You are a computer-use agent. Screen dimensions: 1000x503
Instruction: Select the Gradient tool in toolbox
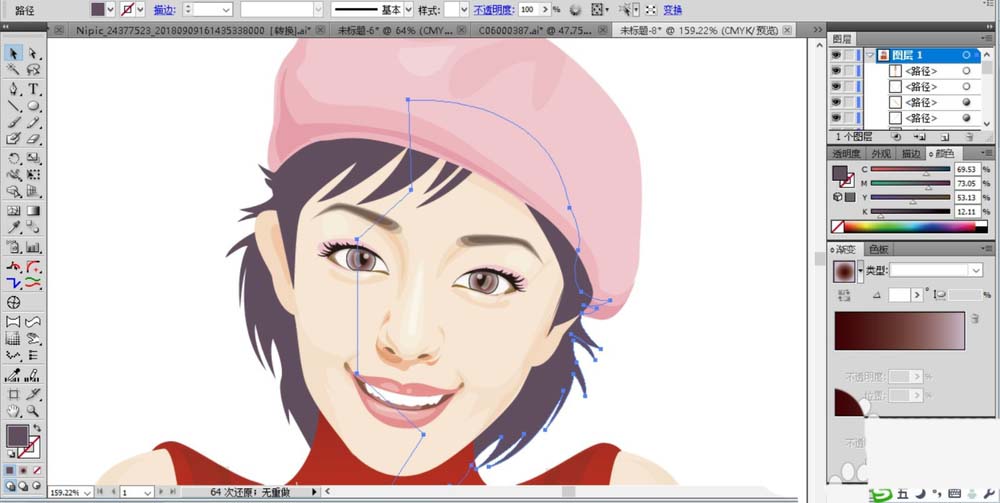coord(33,210)
